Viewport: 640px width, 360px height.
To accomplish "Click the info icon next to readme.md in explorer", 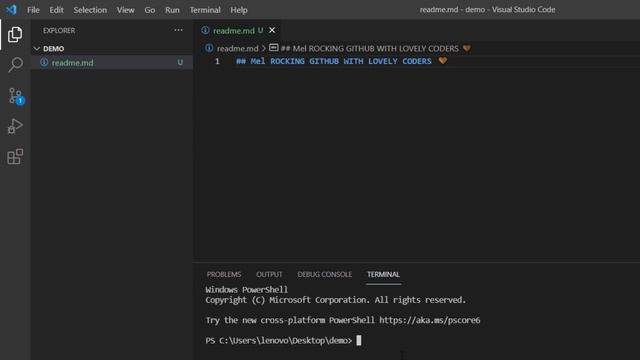I will [44, 62].
